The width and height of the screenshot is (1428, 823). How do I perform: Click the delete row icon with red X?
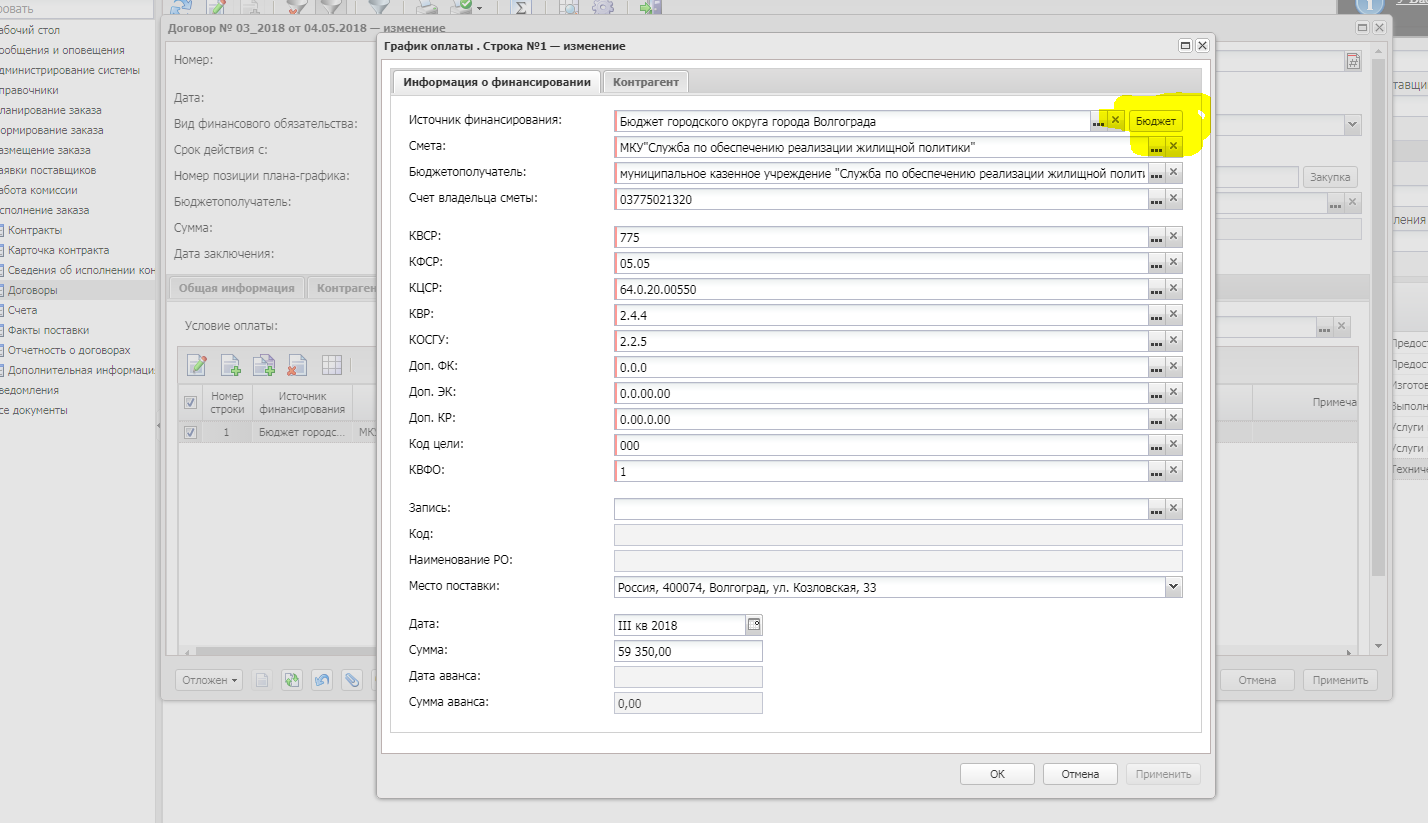297,365
